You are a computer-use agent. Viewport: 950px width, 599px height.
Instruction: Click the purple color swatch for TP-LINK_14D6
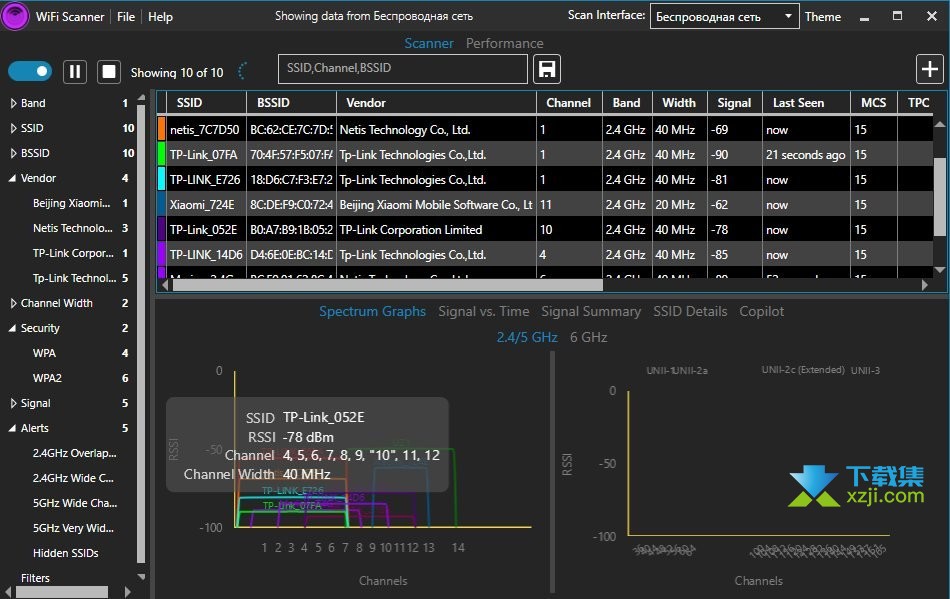(162, 254)
